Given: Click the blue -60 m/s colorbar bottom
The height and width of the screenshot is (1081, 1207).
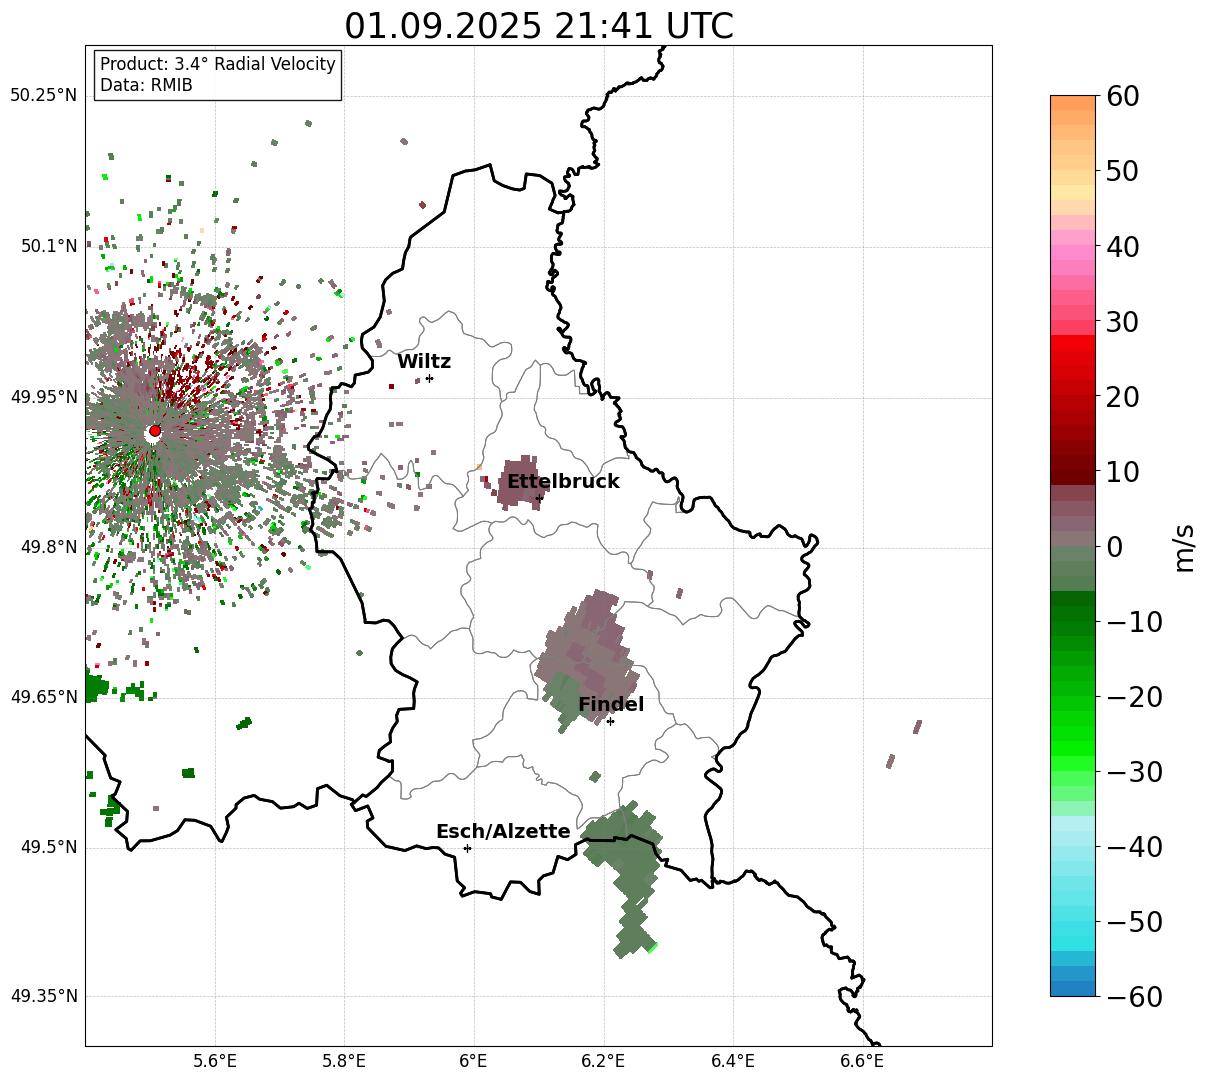Looking at the screenshot, I should [1073, 988].
